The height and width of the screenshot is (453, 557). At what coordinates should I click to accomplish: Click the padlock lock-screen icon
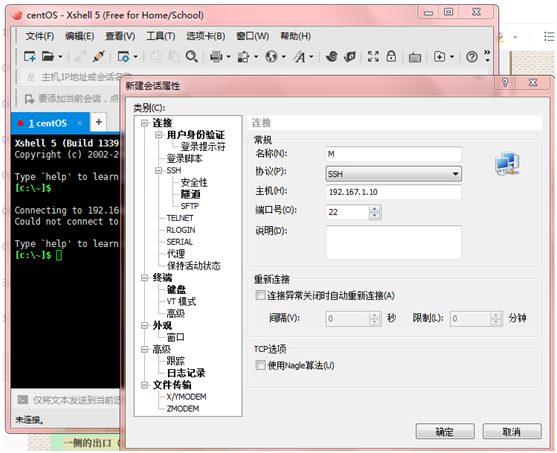coord(391,56)
